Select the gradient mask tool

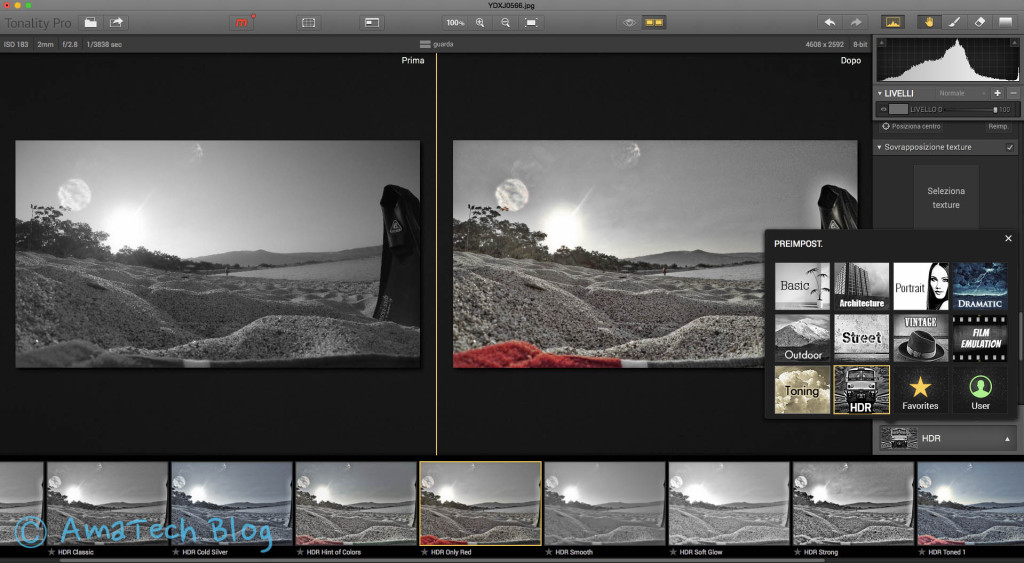(1005, 22)
